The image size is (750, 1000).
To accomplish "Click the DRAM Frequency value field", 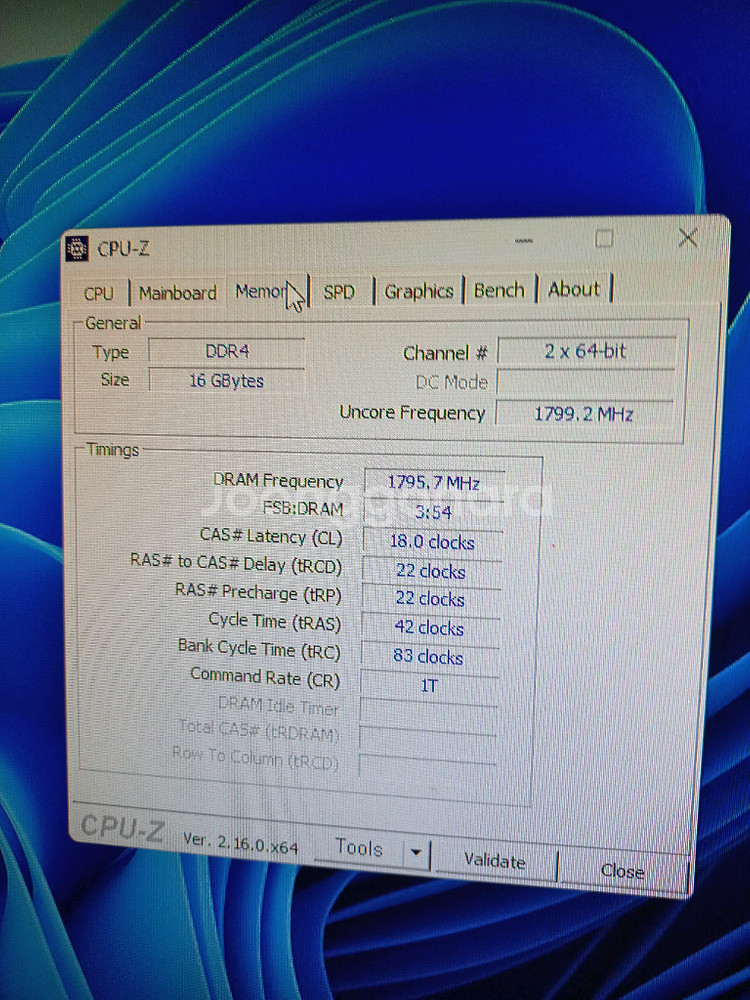I will [x=433, y=483].
